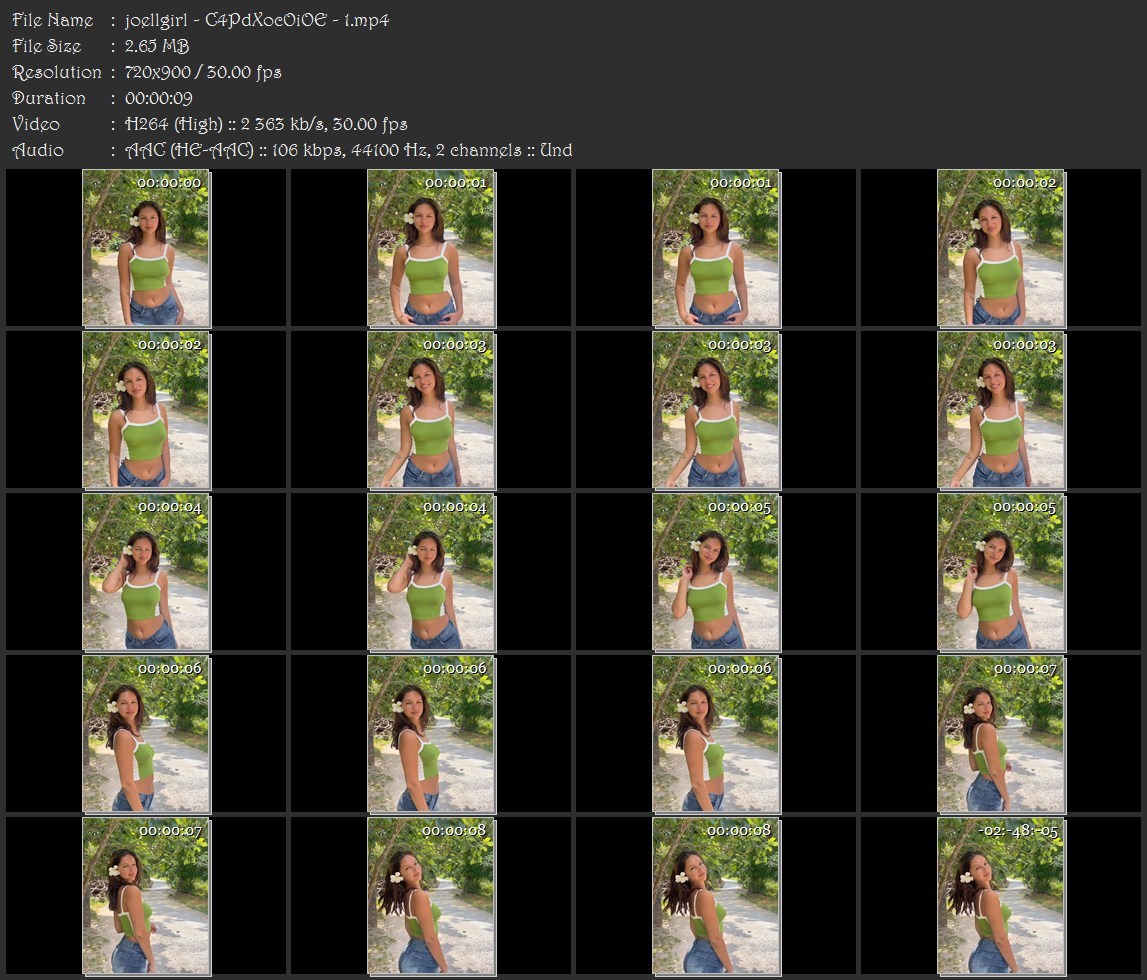Viewport: 1147px width, 980px height.
Task: Select the first thumbnail stamped 00:00:01
Action: click(432, 248)
